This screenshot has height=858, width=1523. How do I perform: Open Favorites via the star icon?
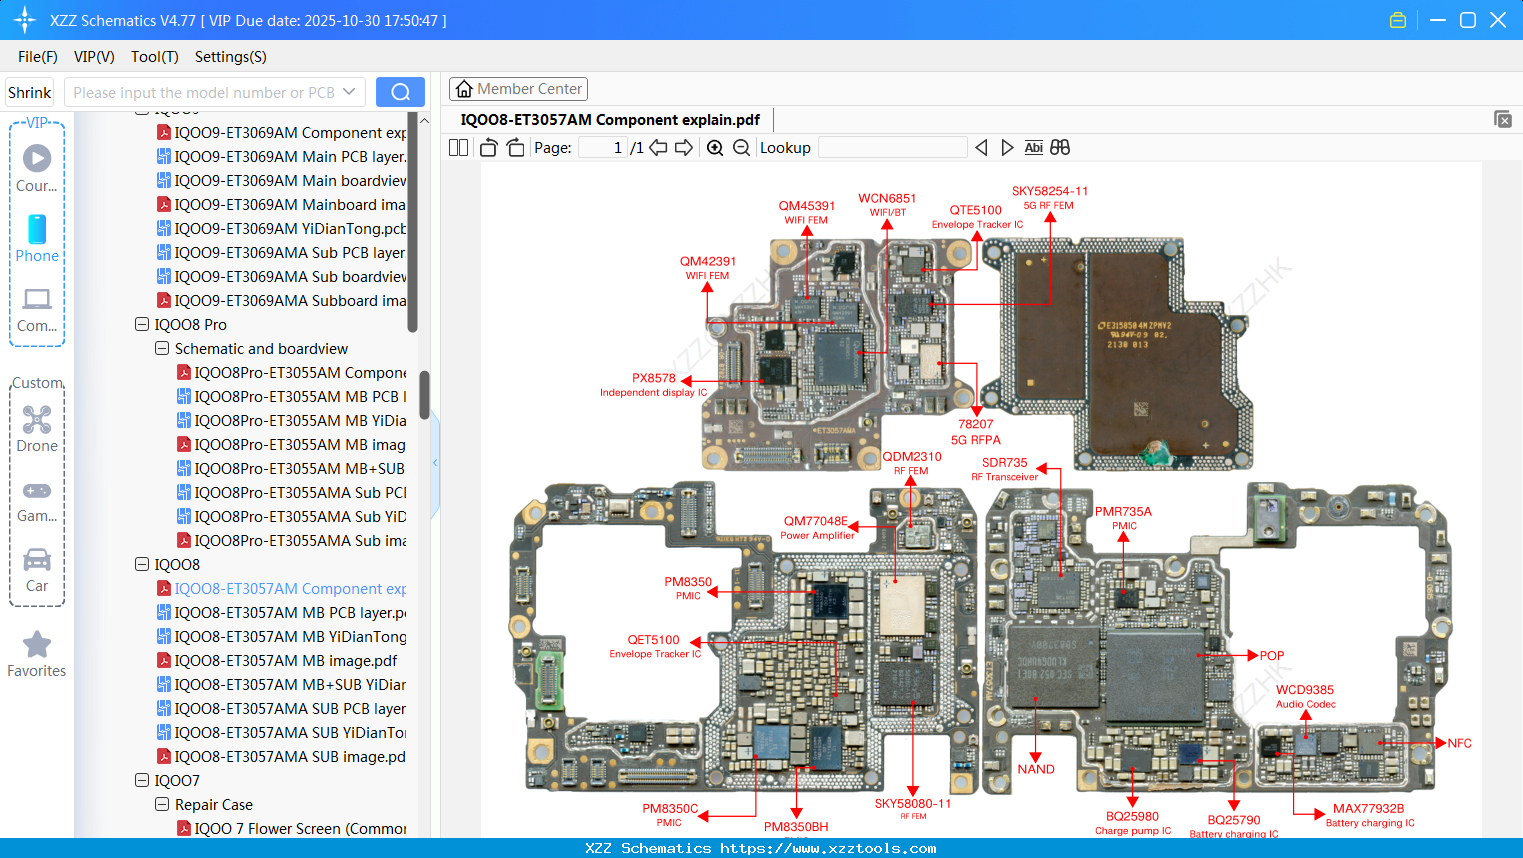tap(37, 645)
